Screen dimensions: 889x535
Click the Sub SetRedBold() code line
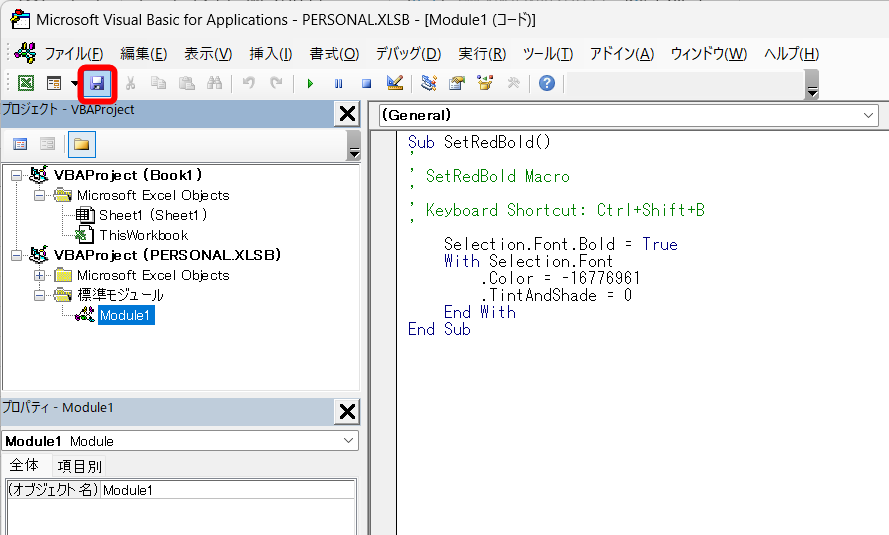[479, 142]
